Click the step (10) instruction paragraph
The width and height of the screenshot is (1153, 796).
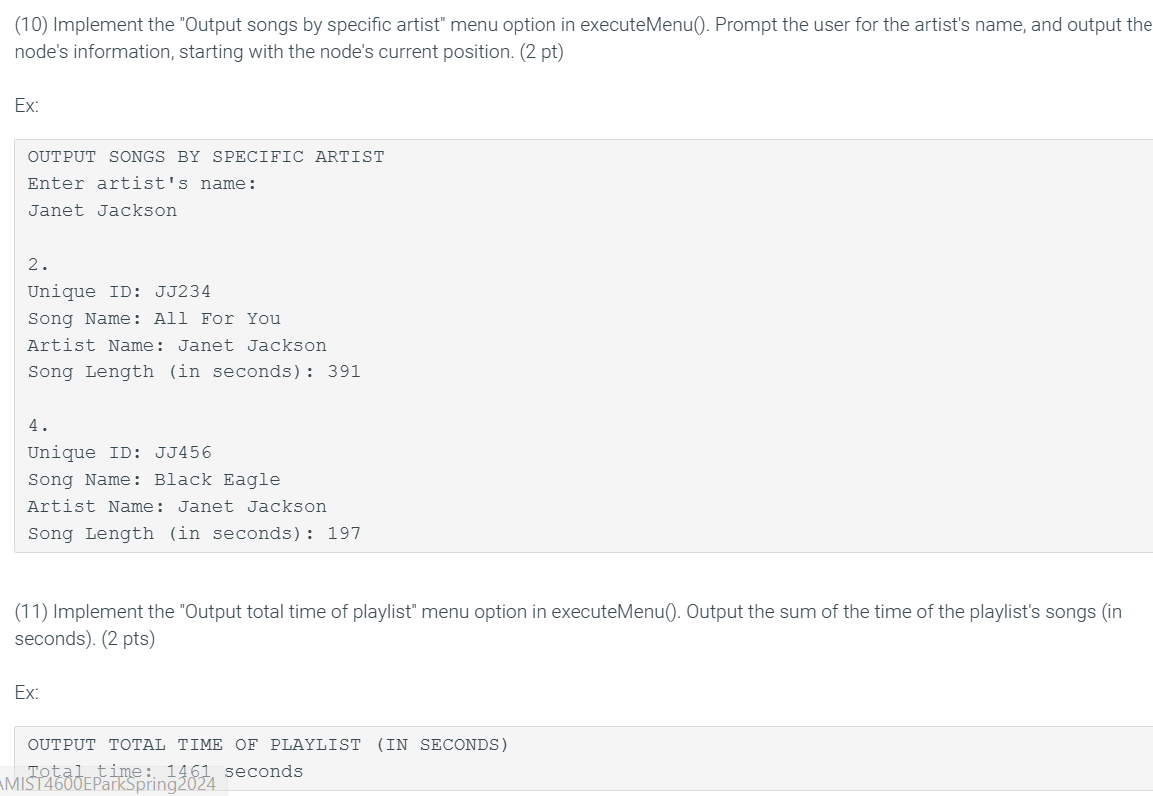click(583, 38)
